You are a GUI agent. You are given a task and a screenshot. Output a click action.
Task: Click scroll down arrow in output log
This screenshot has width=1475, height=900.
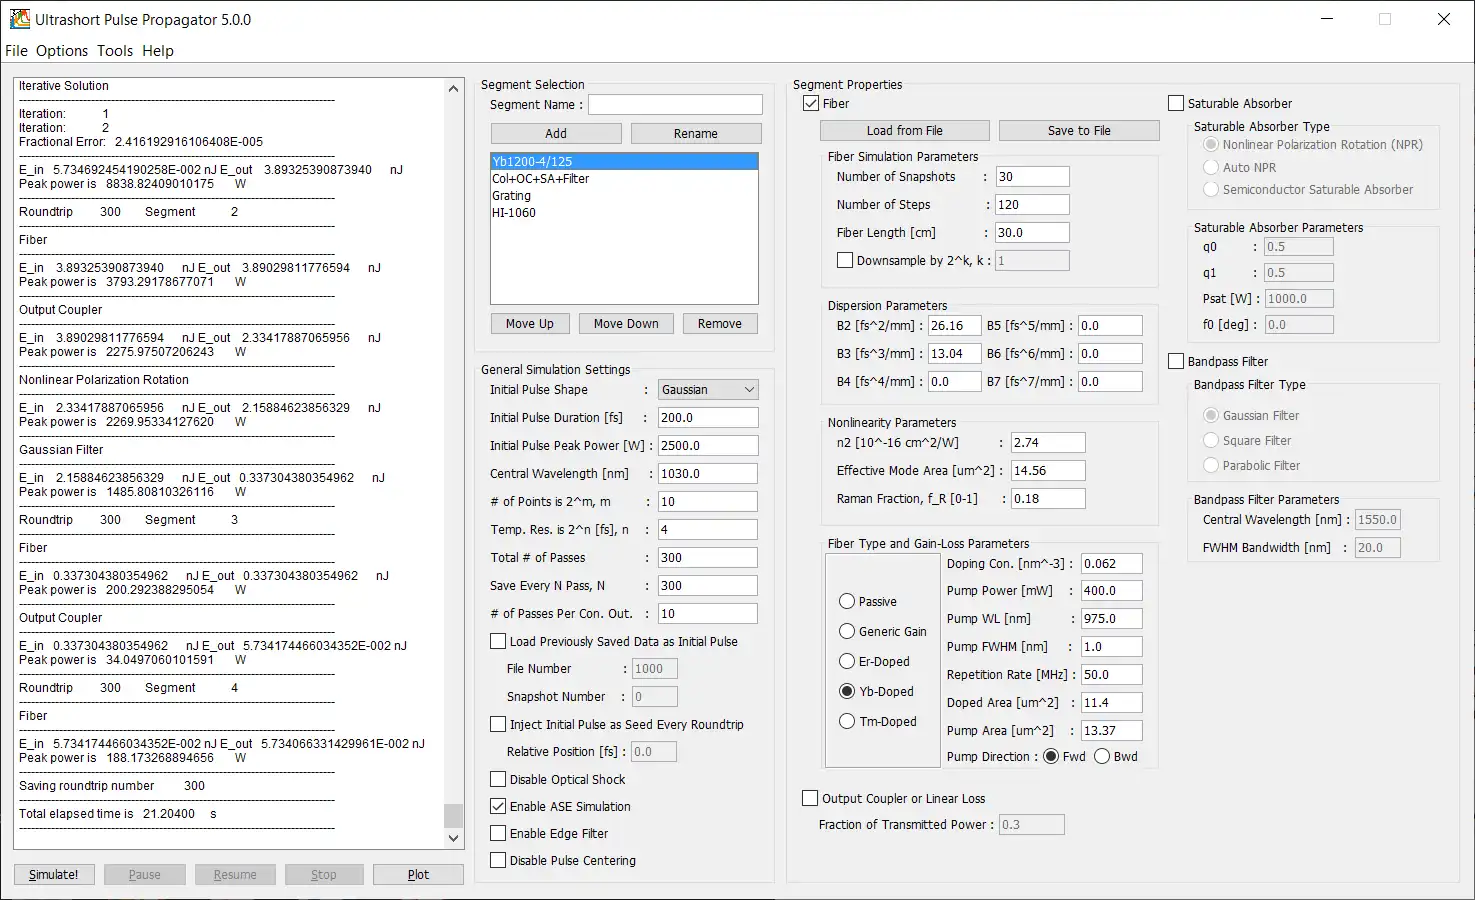point(454,839)
